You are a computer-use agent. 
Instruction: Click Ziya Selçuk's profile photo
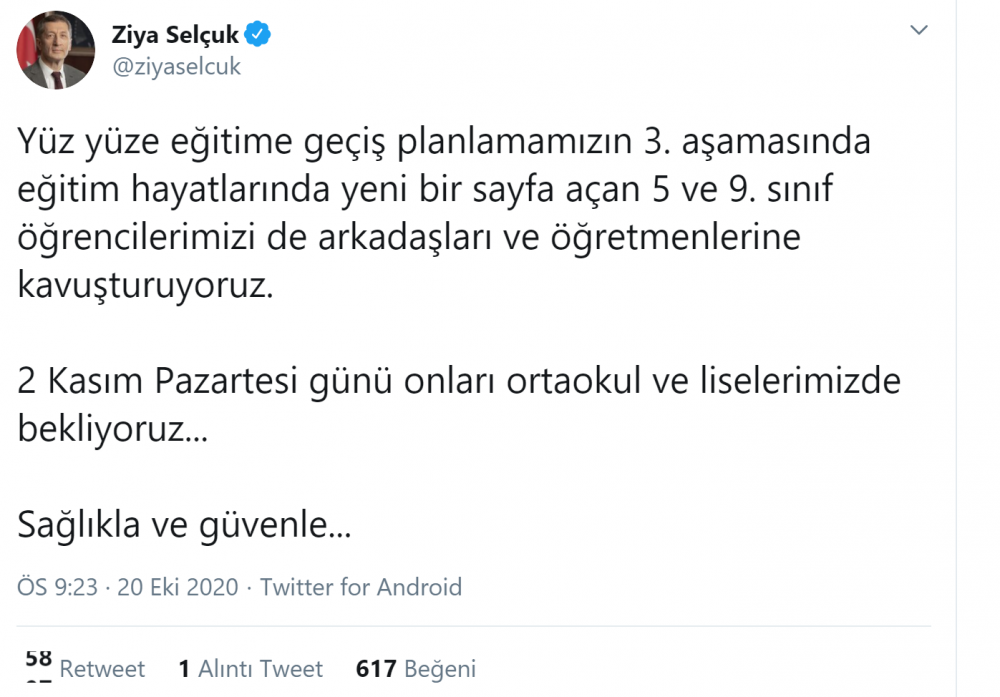[56, 50]
